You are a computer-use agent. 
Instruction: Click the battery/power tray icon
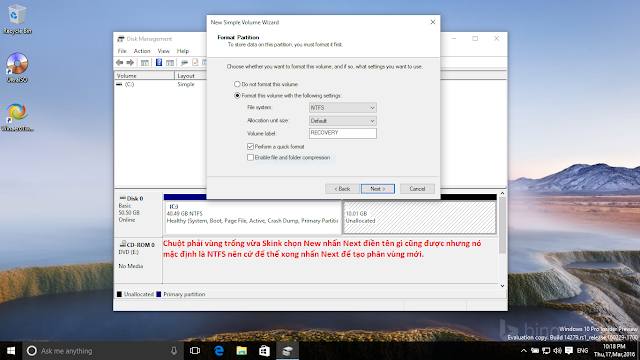[x=535, y=351]
